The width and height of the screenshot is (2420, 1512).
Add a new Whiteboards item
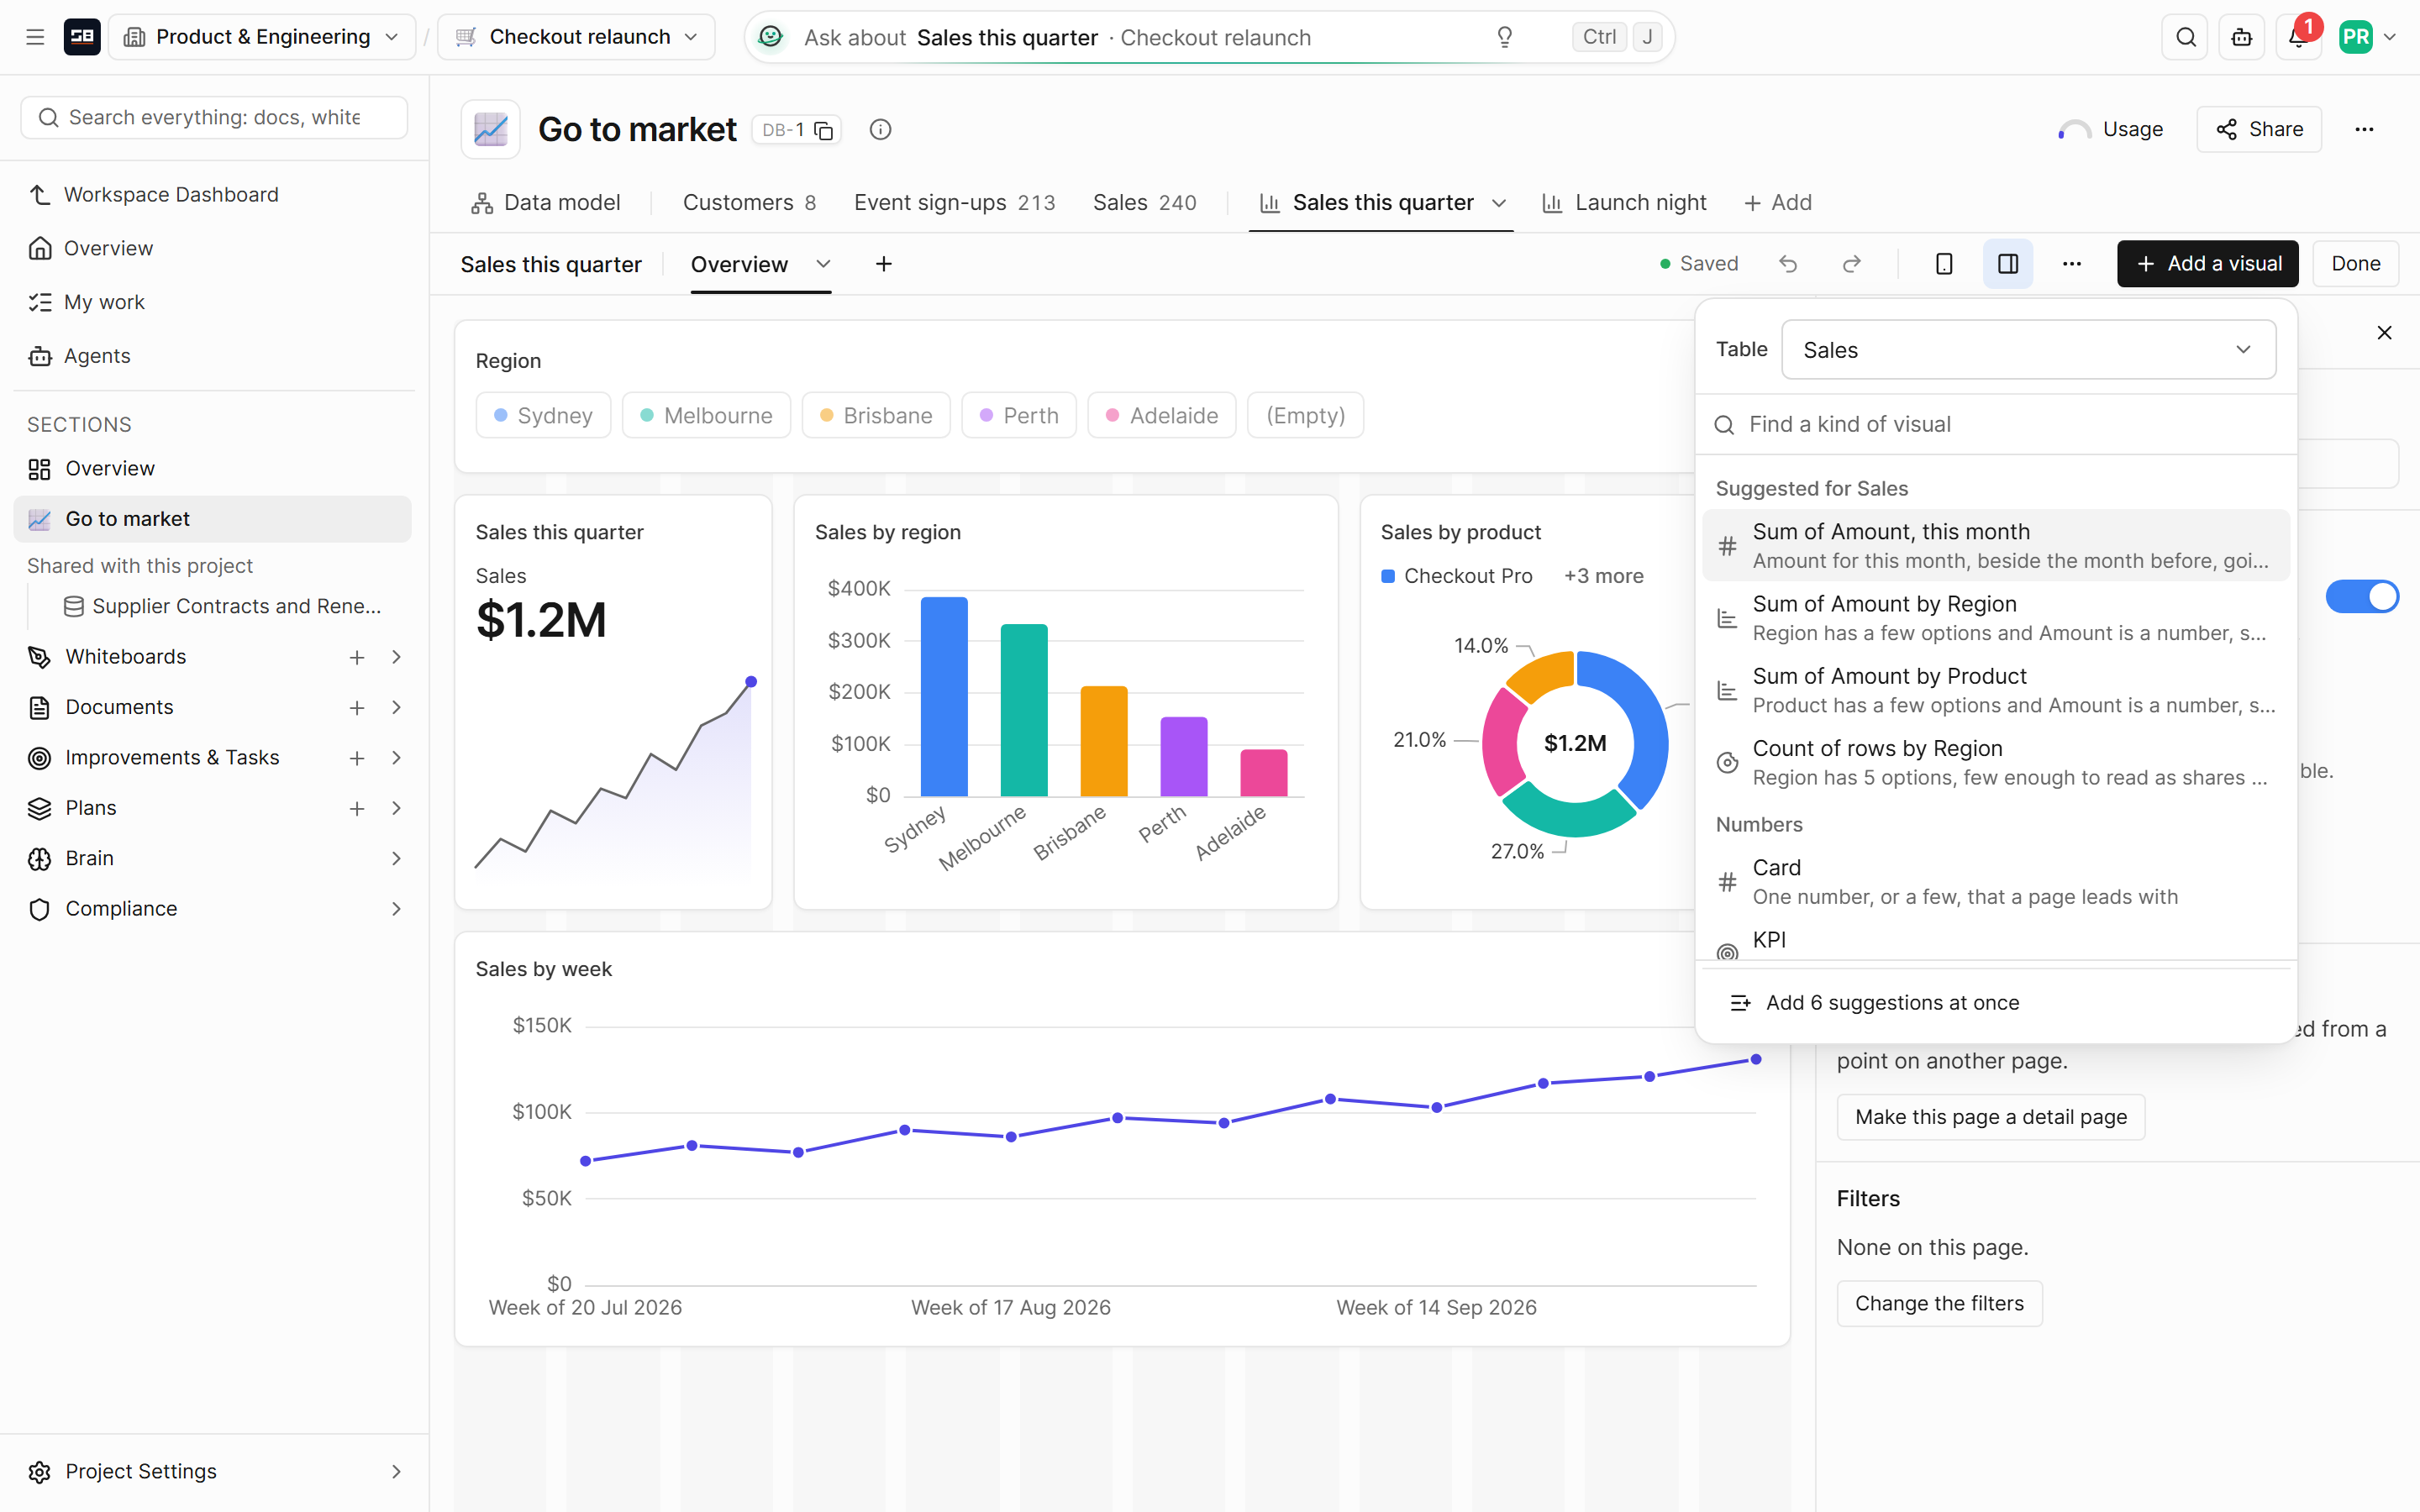click(357, 657)
